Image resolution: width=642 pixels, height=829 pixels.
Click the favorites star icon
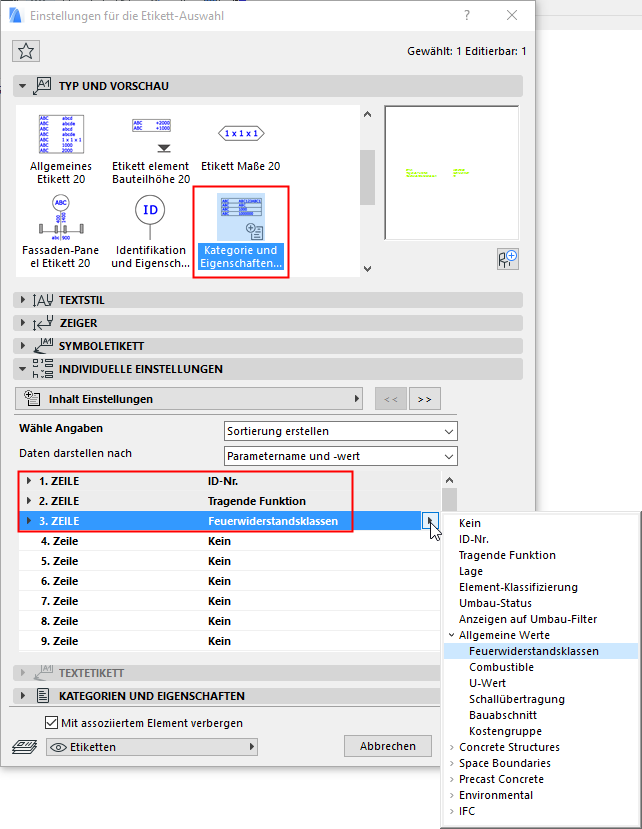pyautogui.click(x=26, y=51)
